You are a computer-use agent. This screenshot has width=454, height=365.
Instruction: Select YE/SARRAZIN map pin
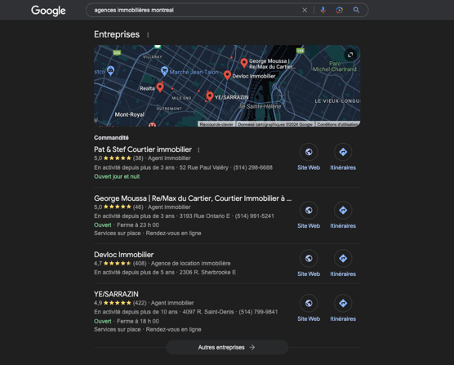point(209,96)
